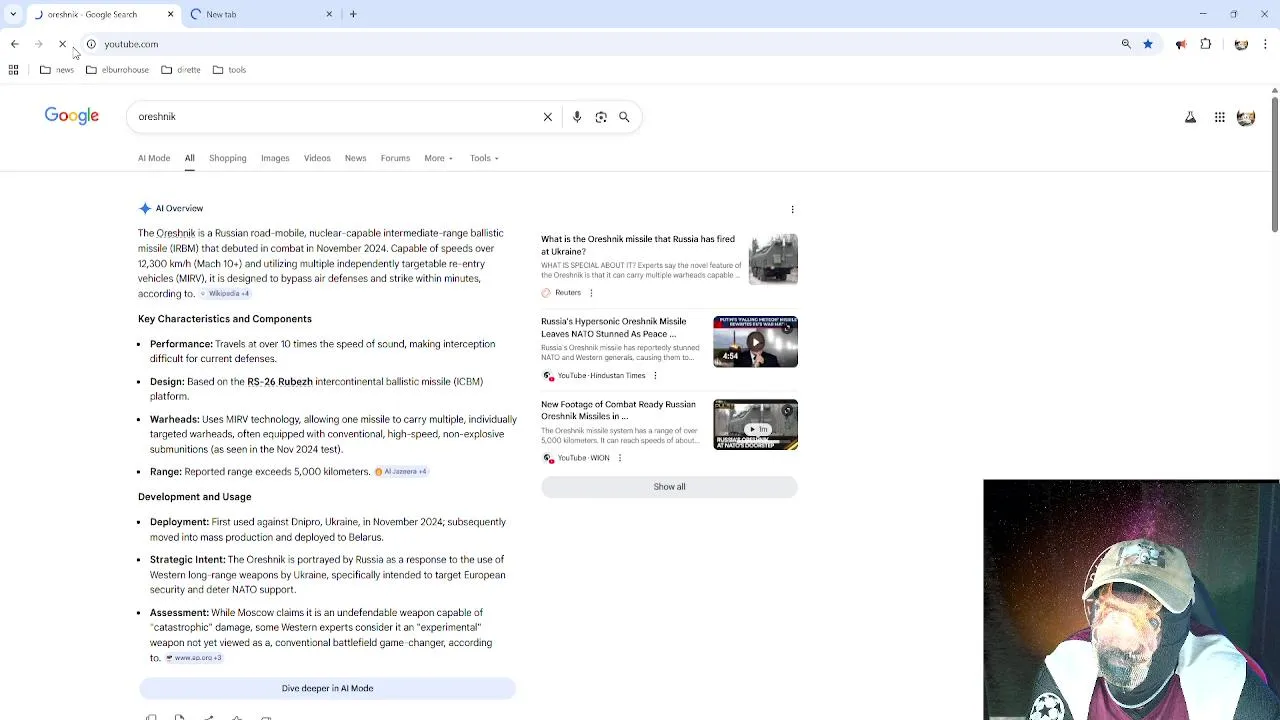Open WION New Footage video link
1280x720 pixels.
[618, 410]
